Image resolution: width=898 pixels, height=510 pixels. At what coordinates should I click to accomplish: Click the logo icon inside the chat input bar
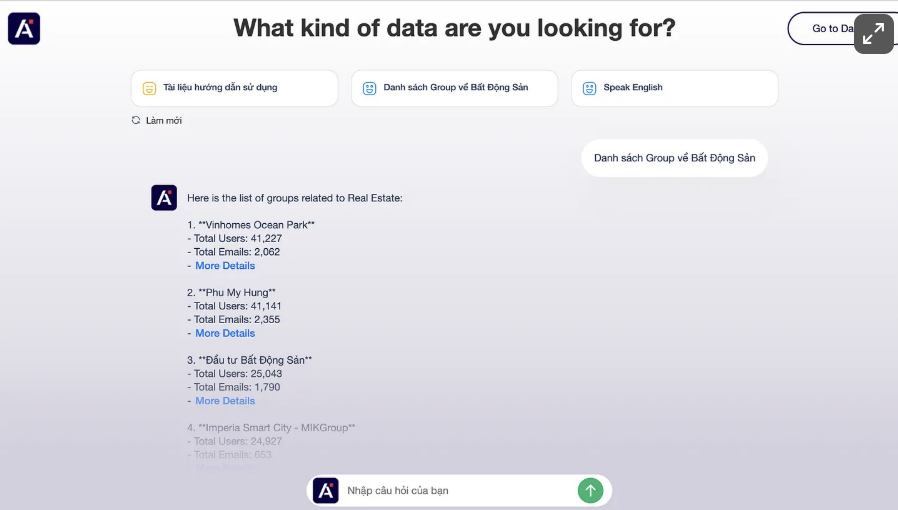pyautogui.click(x=326, y=491)
